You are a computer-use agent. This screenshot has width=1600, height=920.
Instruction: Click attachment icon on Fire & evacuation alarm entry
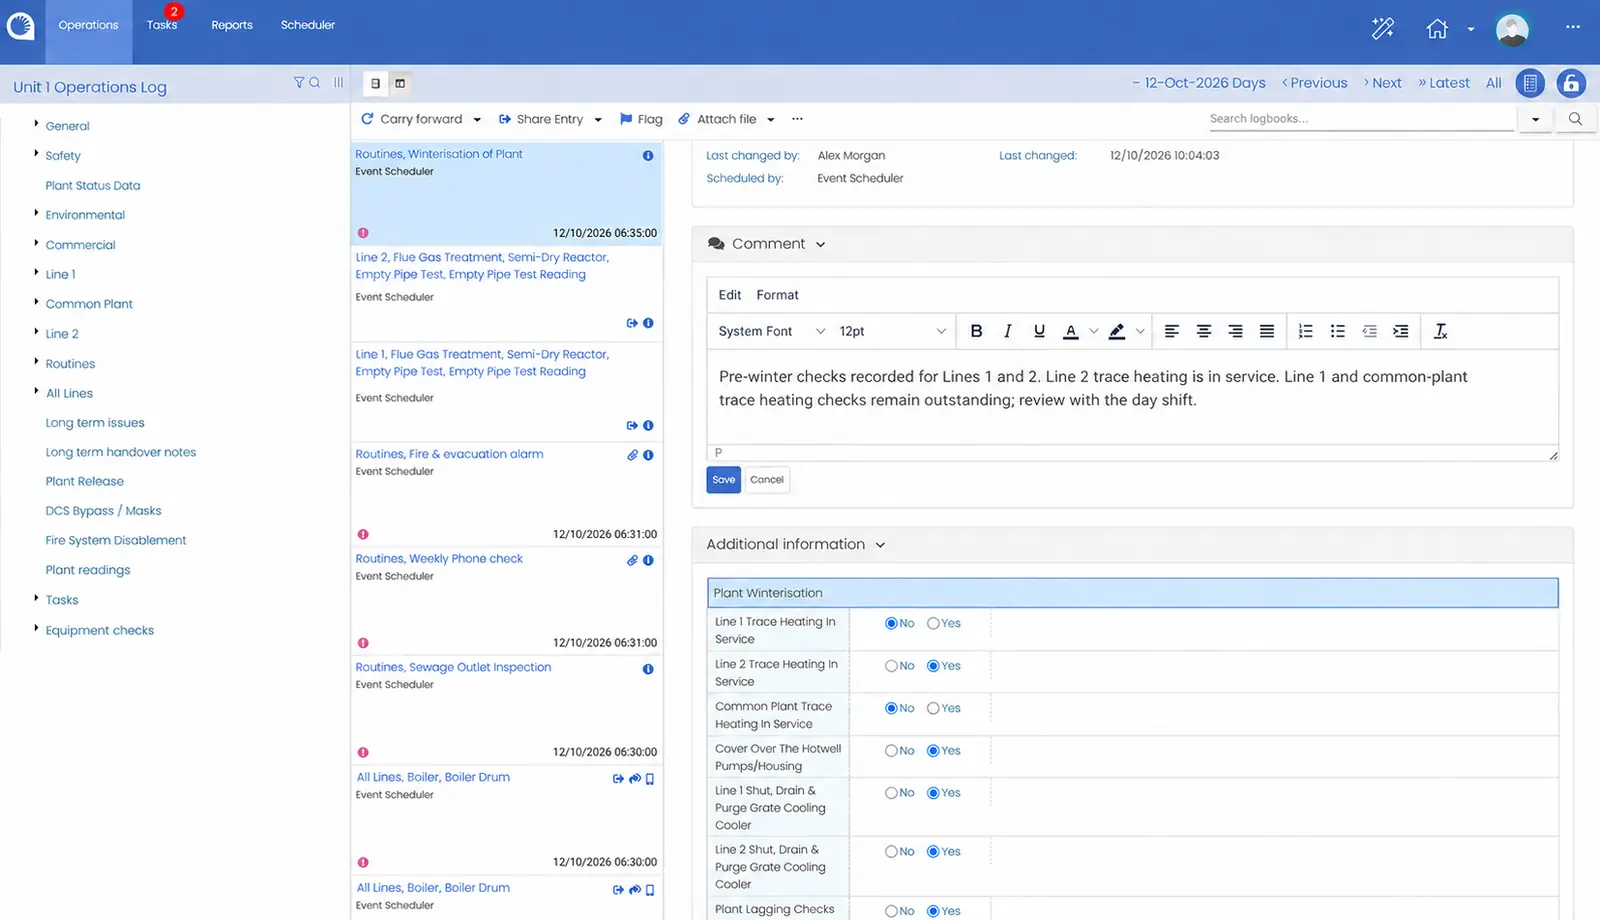[x=632, y=455]
